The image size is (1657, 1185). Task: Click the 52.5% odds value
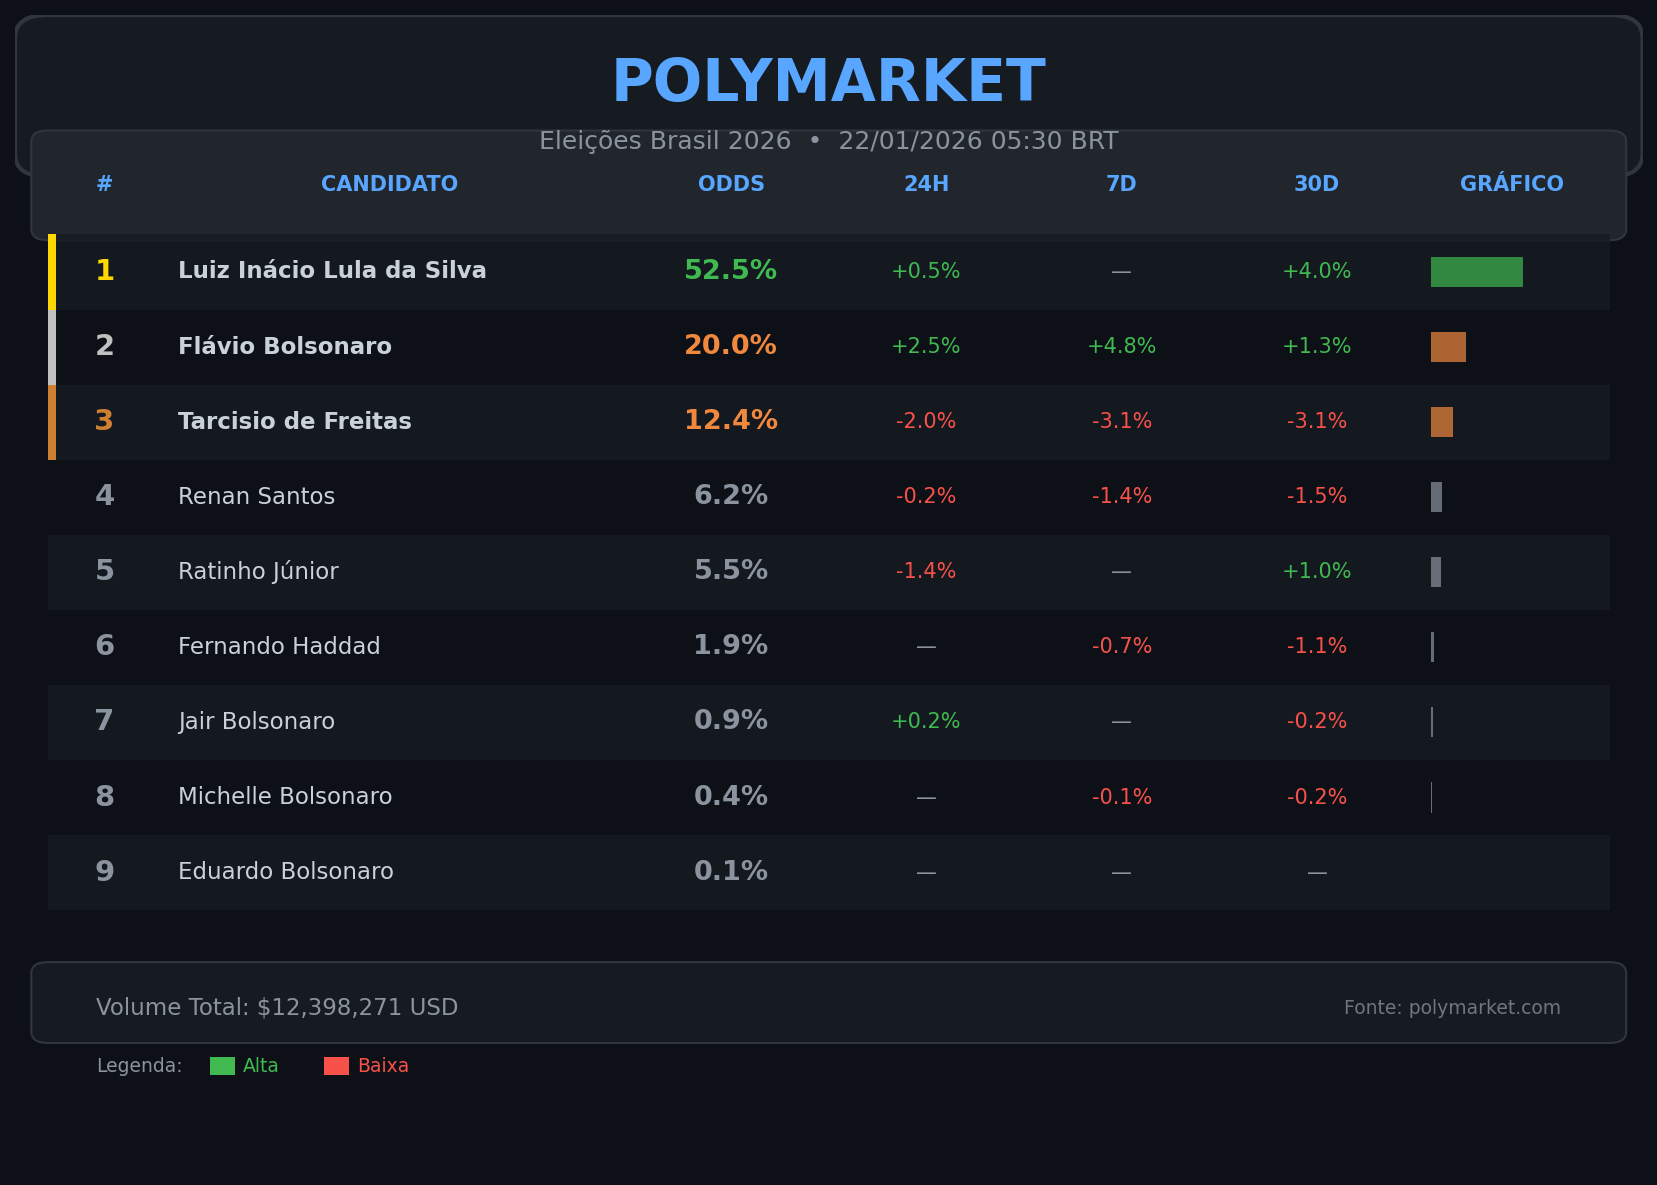point(730,271)
